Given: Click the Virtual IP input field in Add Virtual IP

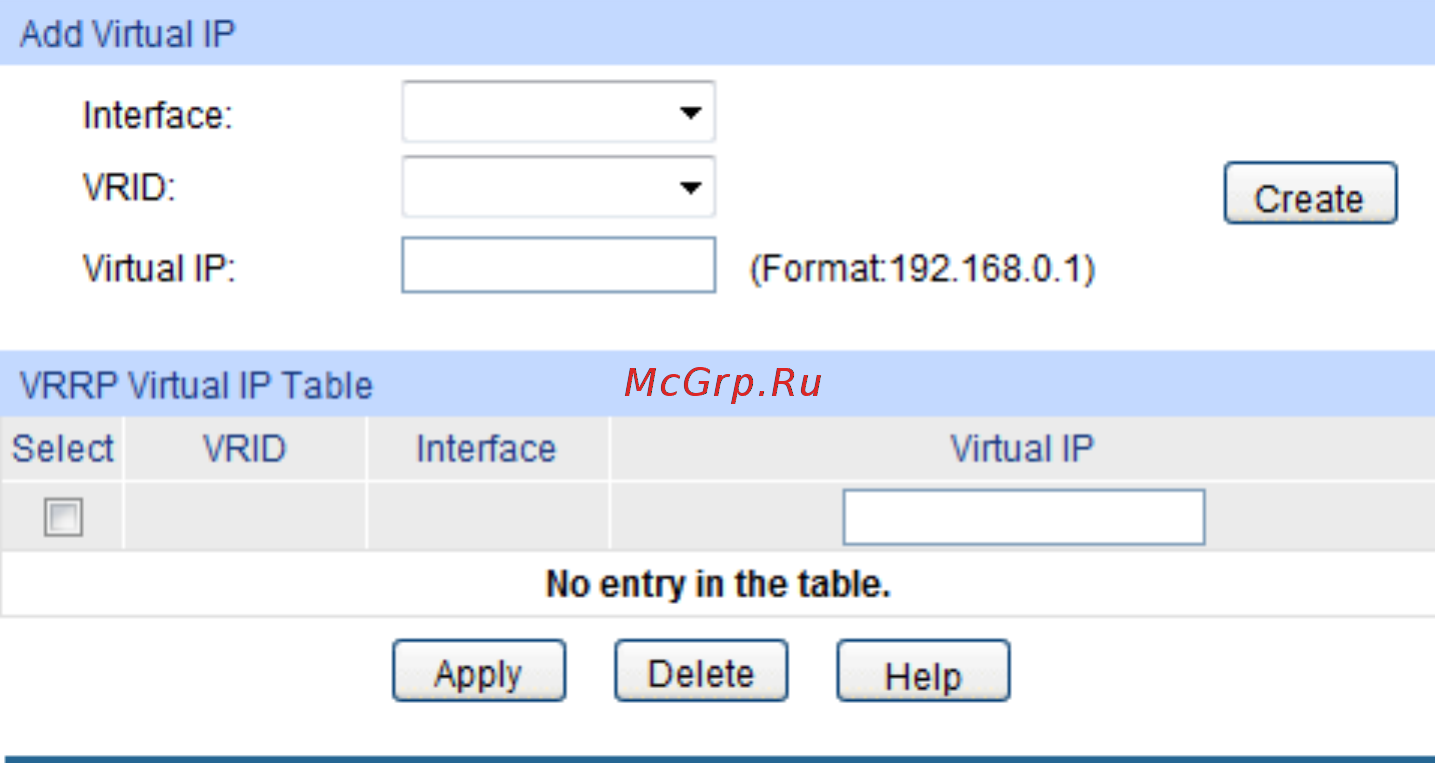Looking at the screenshot, I should pyautogui.click(x=558, y=265).
